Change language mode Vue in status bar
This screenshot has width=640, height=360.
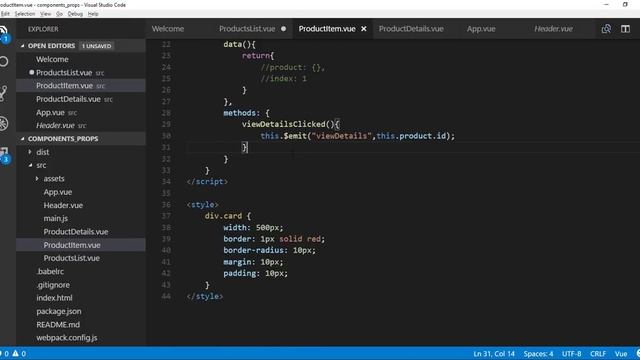[621, 354]
